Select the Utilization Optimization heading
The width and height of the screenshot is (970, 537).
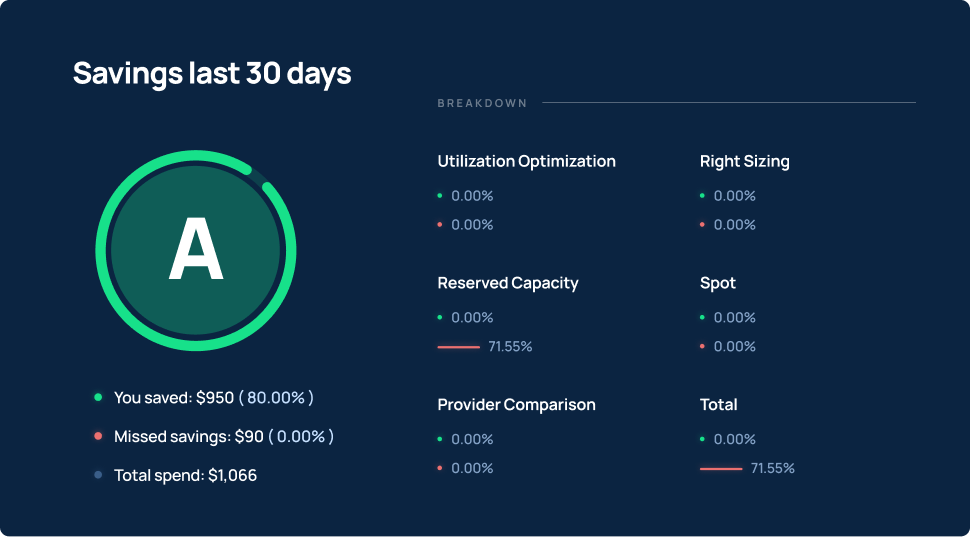click(526, 161)
